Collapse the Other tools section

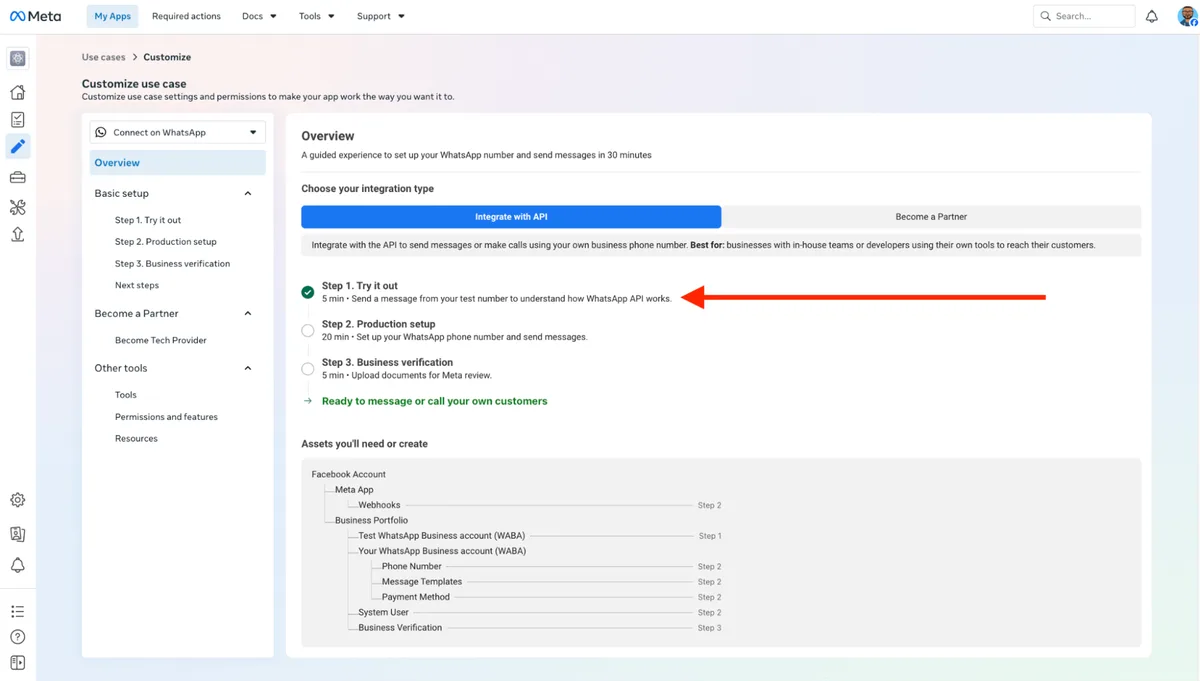pyautogui.click(x=248, y=368)
